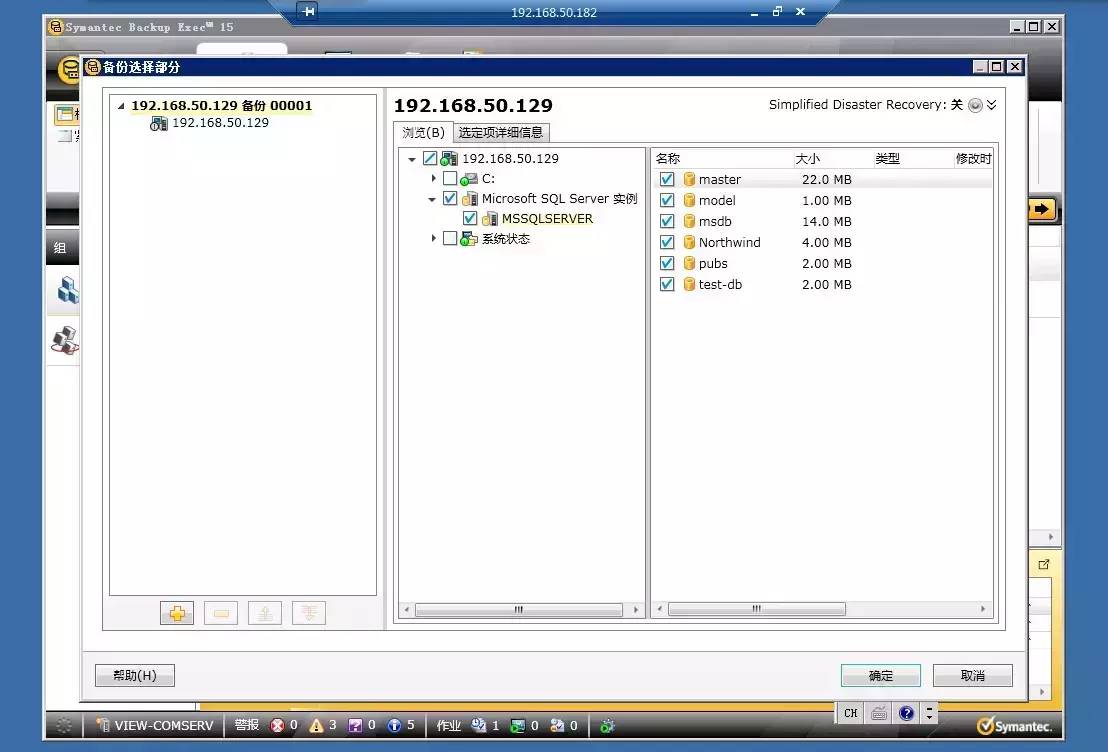Collapse the Microsoft SQL Server 实例 node

click(x=432, y=199)
